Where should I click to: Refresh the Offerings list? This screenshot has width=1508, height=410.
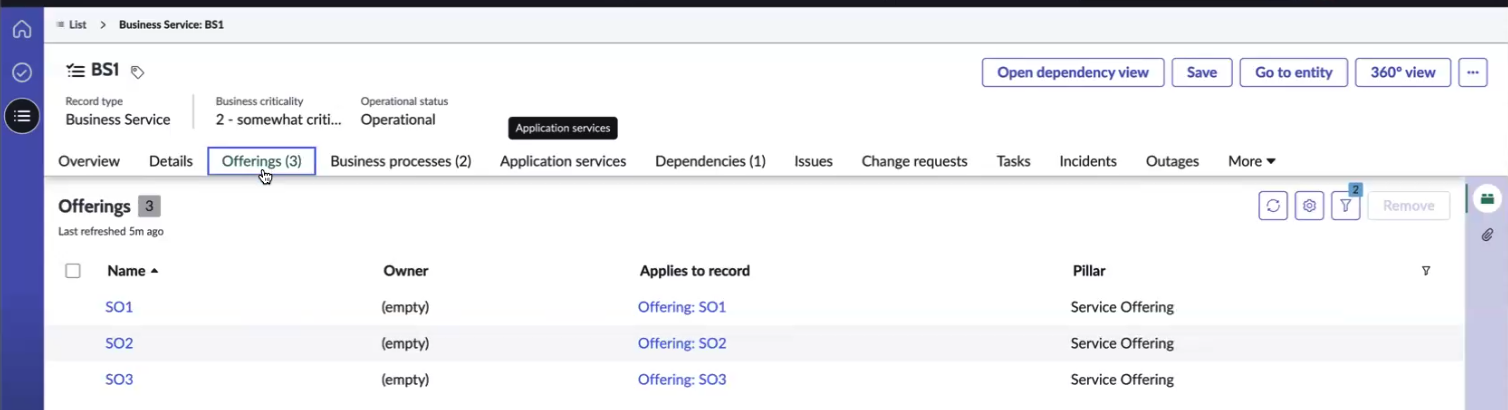(x=1273, y=206)
